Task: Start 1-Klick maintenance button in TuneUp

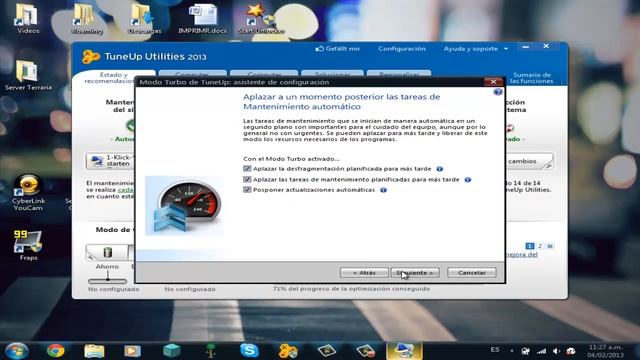Action: [x=110, y=161]
